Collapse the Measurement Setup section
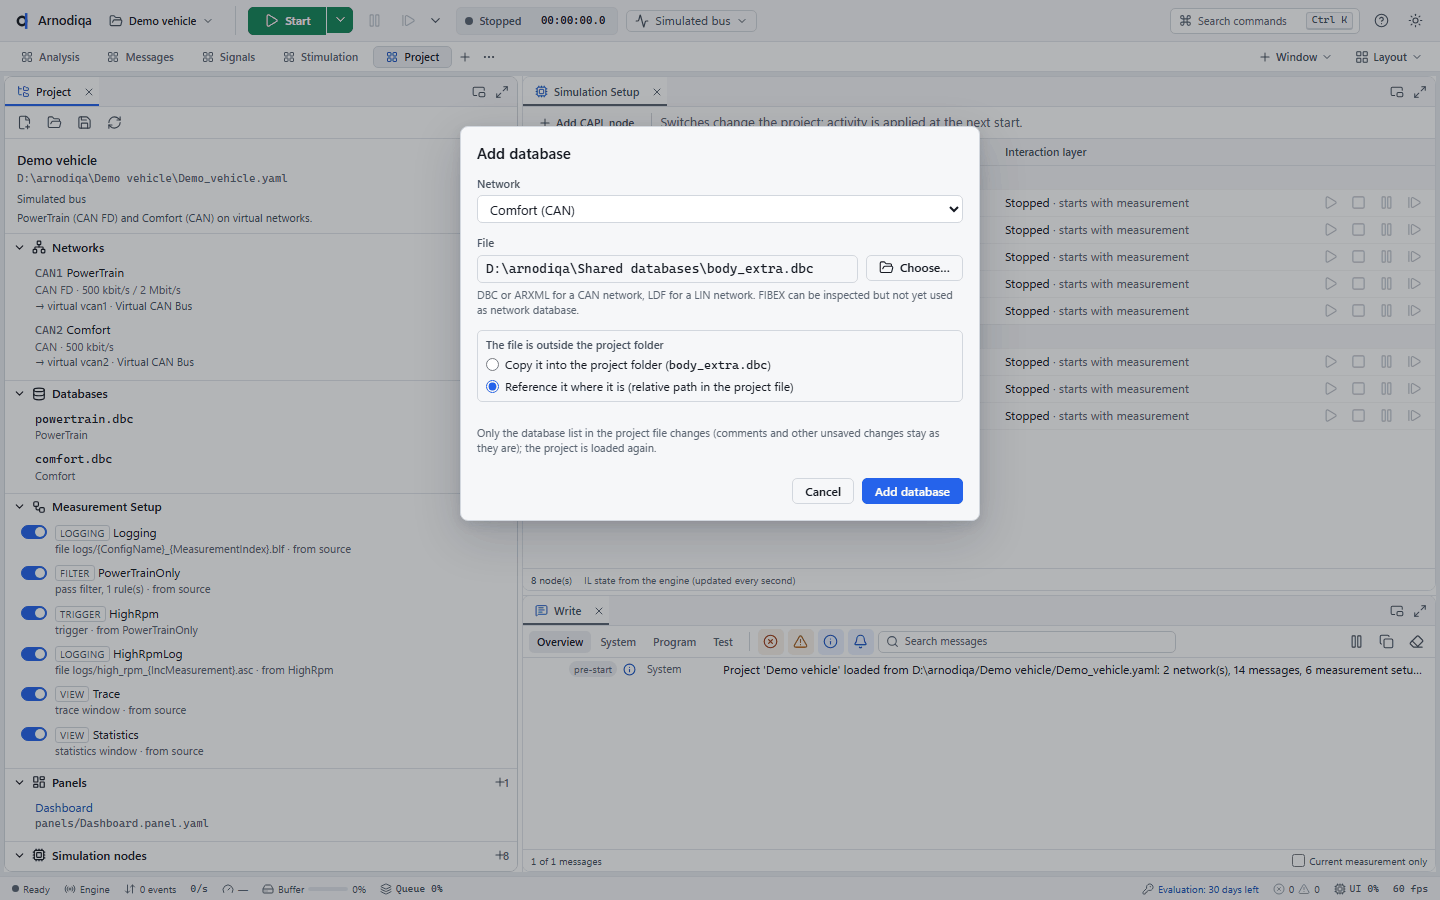This screenshot has height=900, width=1440. 19,507
